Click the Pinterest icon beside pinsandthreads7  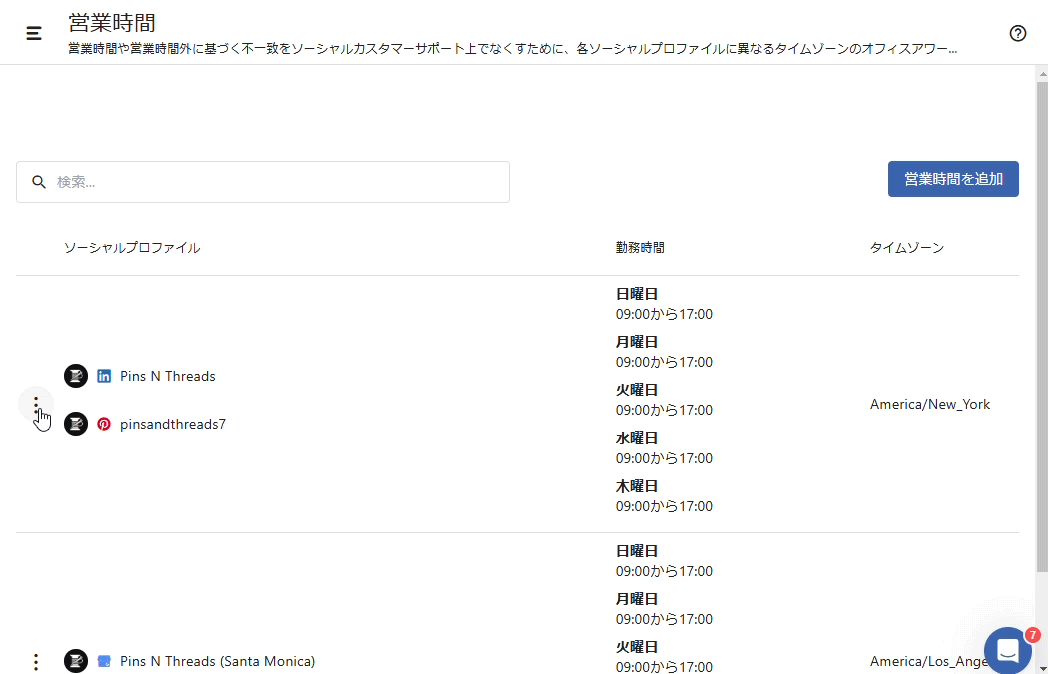pos(104,424)
